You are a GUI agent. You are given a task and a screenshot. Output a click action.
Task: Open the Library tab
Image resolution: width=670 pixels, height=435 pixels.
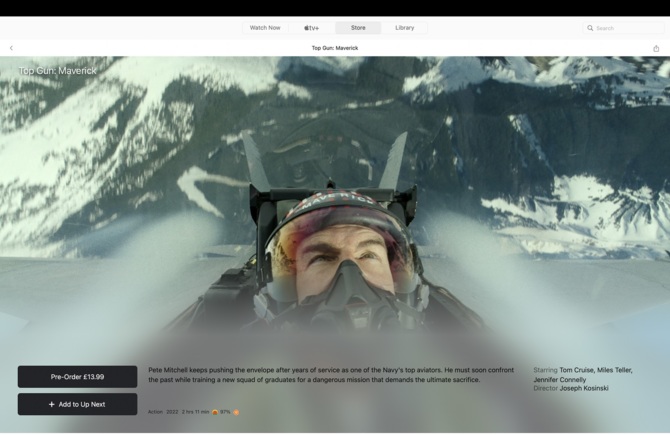point(405,28)
